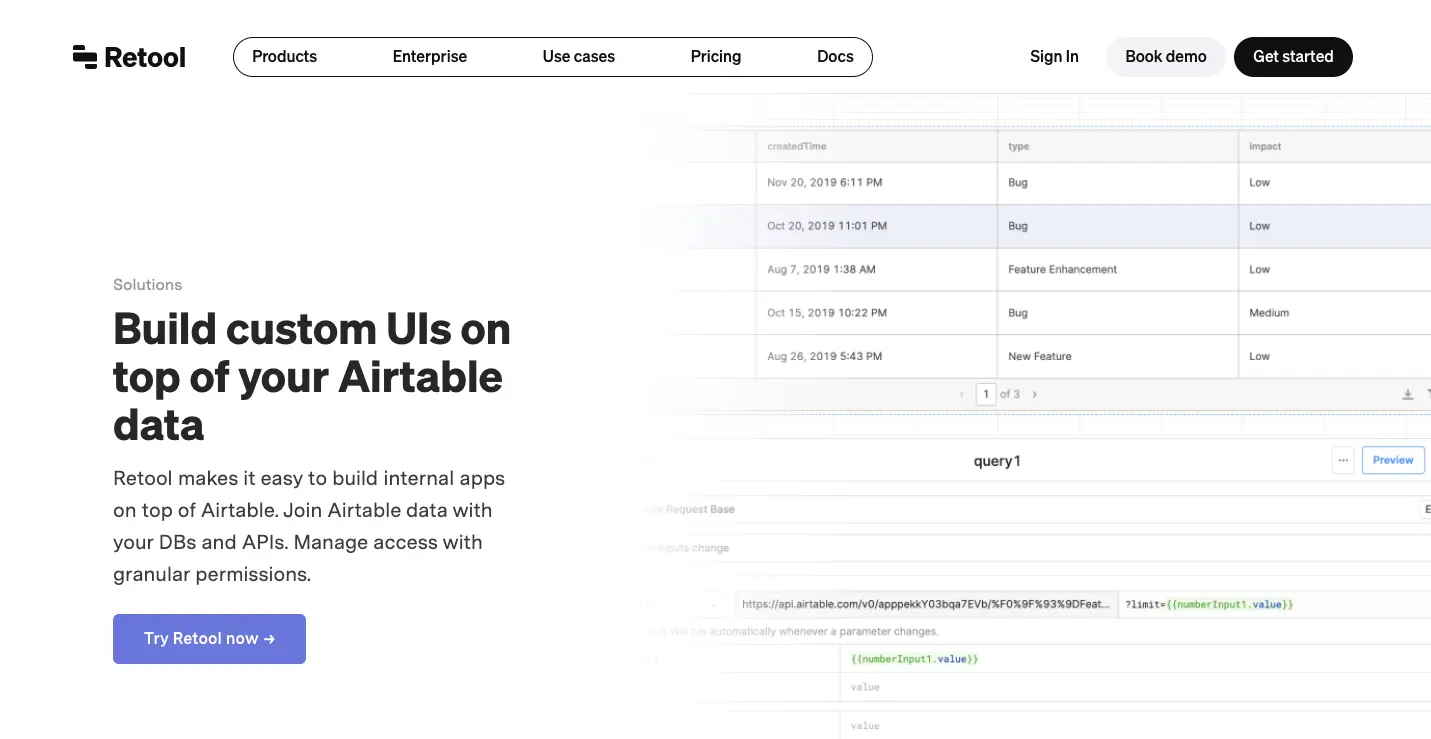Image resolution: width=1431 pixels, height=739 pixels.
Task: Click the impact column header
Action: coord(1335,146)
